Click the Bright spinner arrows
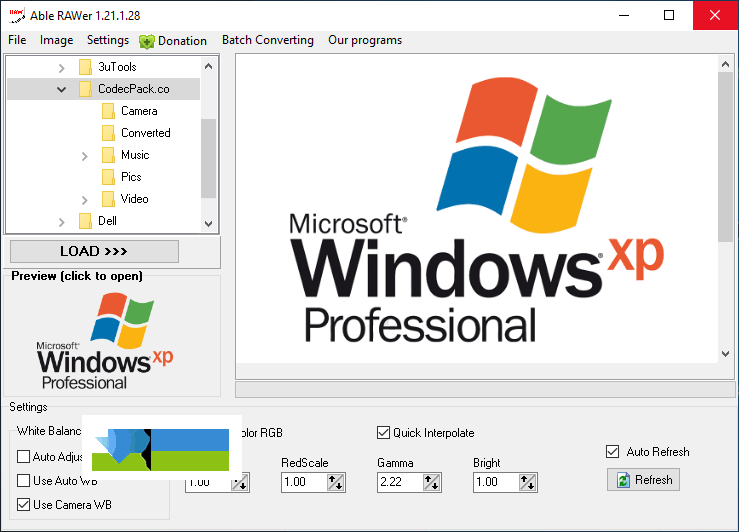The width and height of the screenshot is (739, 532). pos(528,483)
